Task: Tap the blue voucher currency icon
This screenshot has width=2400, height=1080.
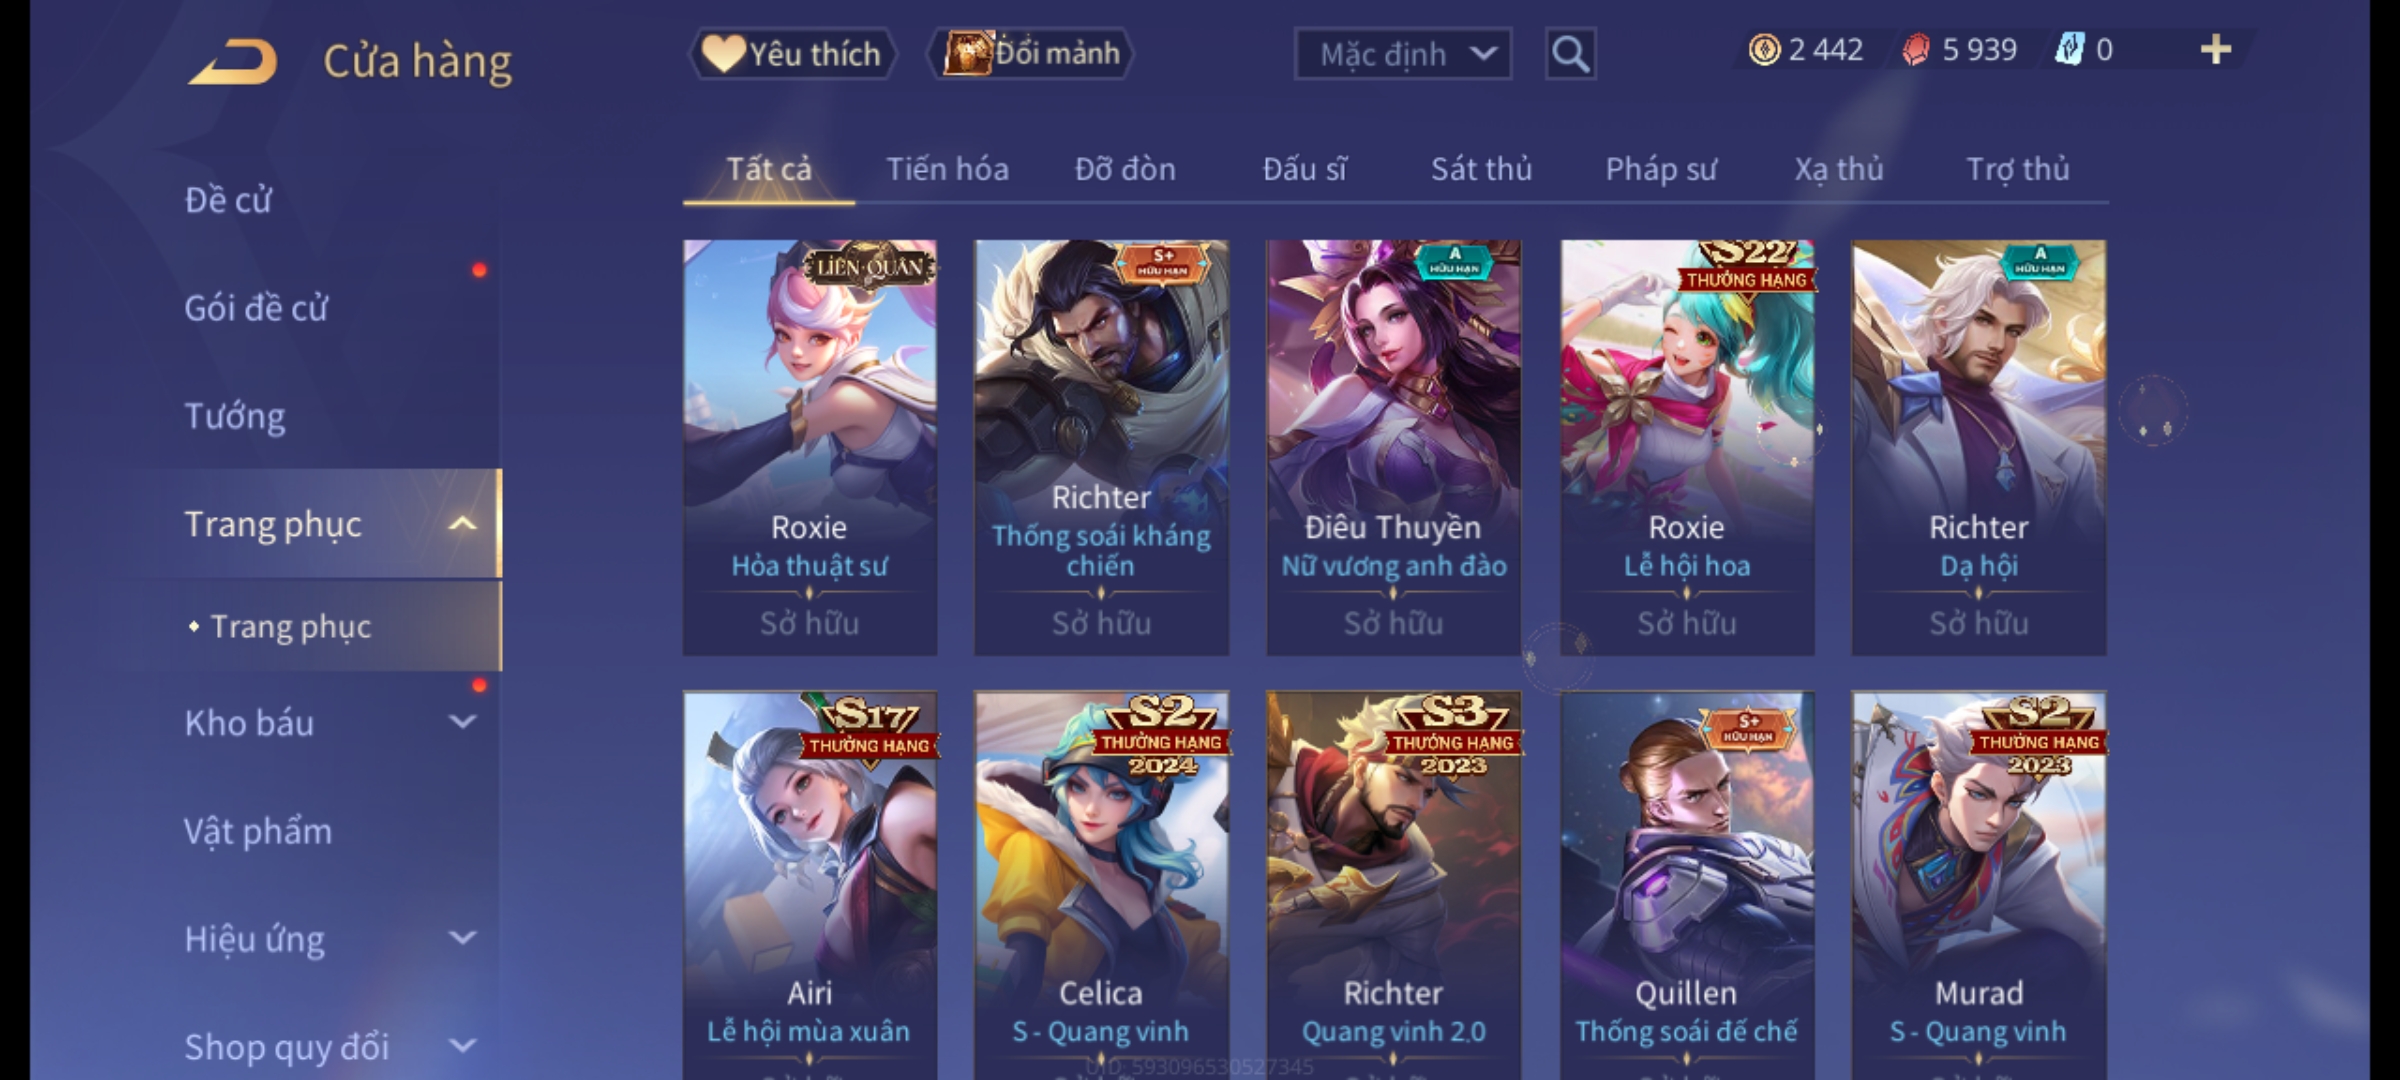Action: coord(2068,50)
